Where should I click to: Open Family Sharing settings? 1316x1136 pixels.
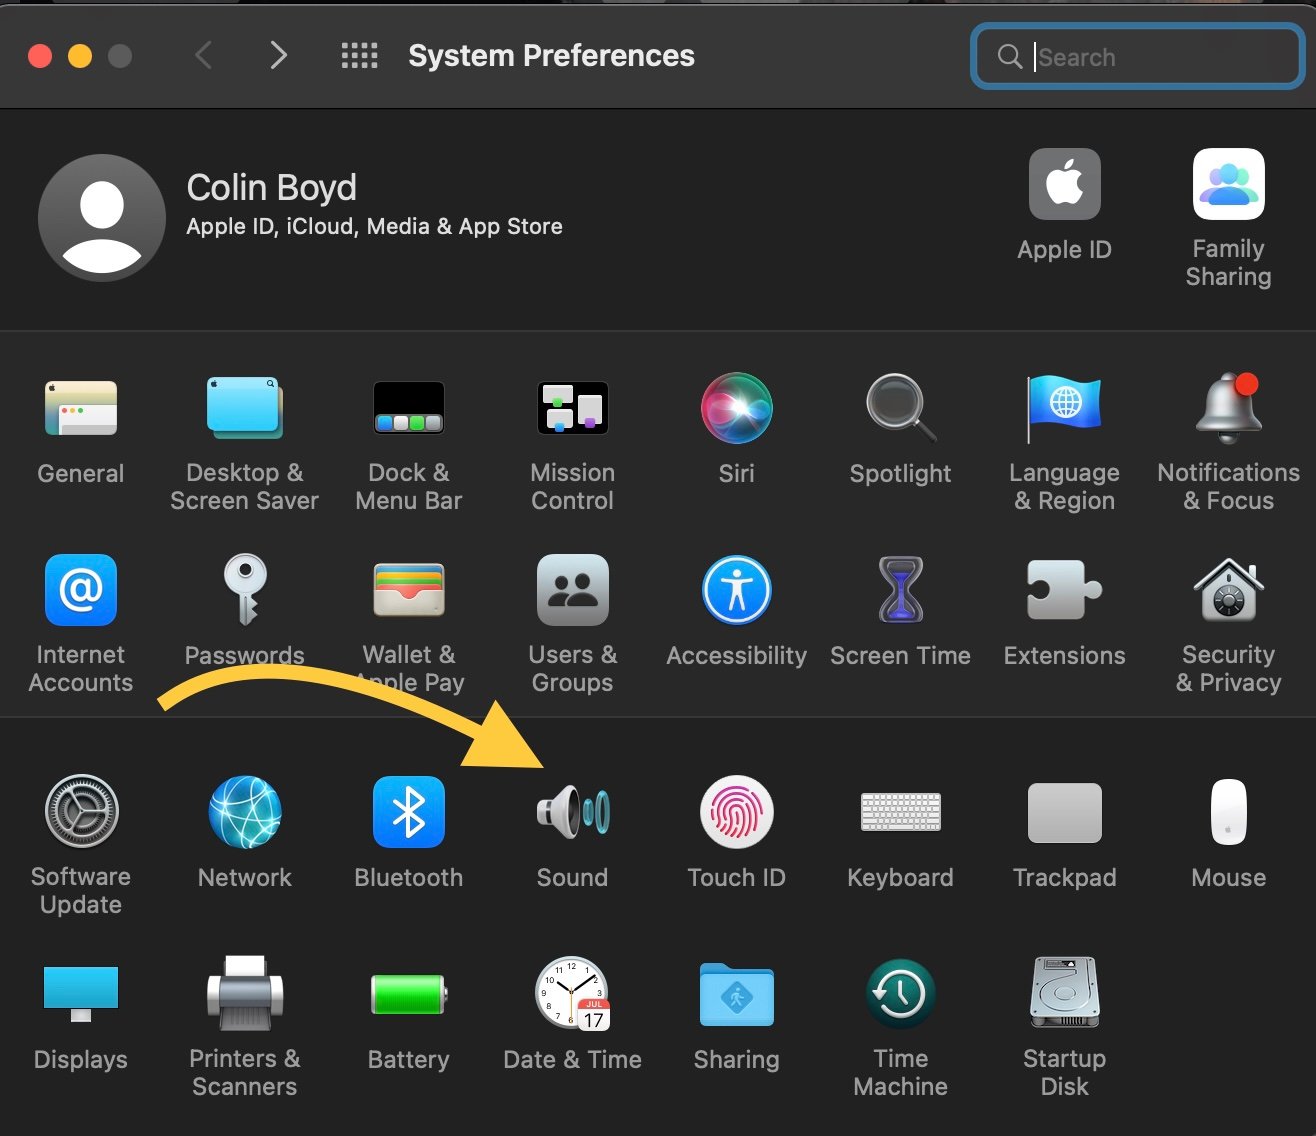coord(1229,184)
